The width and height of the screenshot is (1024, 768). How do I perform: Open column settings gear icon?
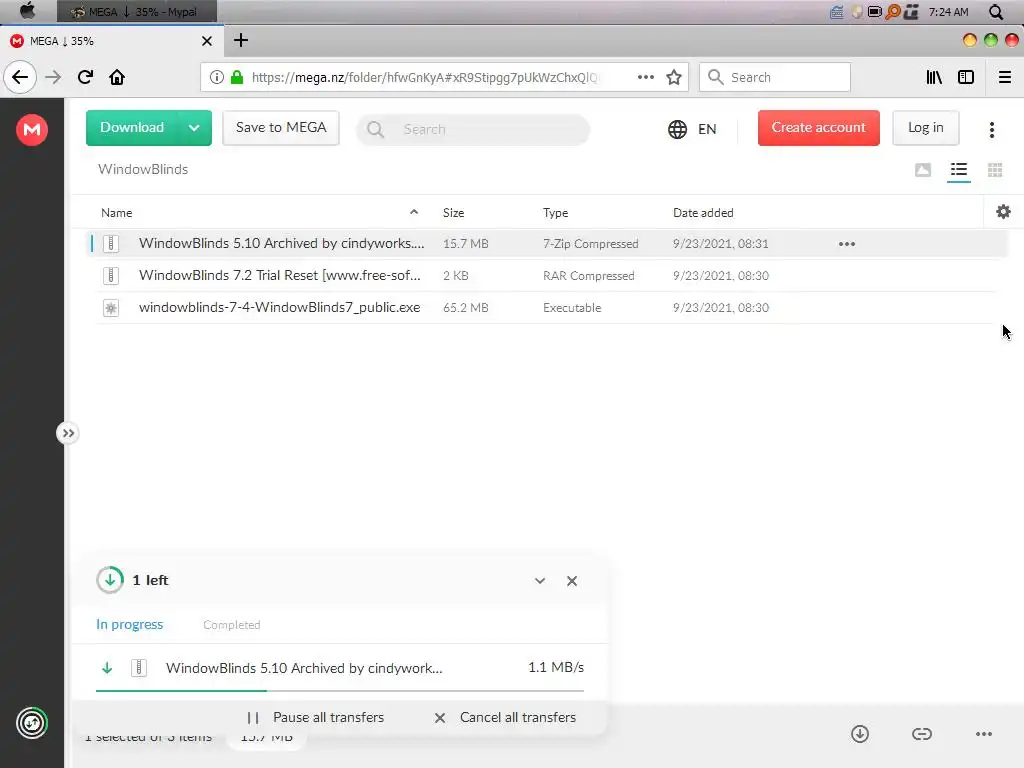pos(1003,212)
